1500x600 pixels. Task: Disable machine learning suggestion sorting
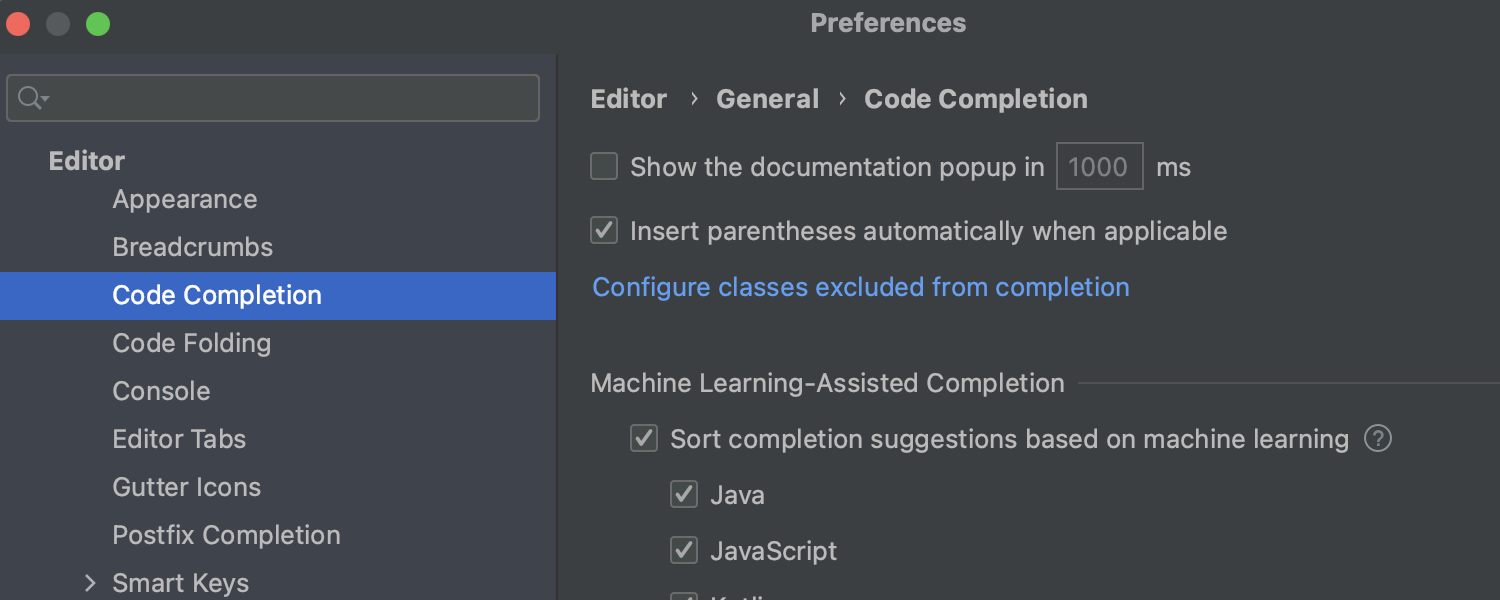tap(644, 439)
